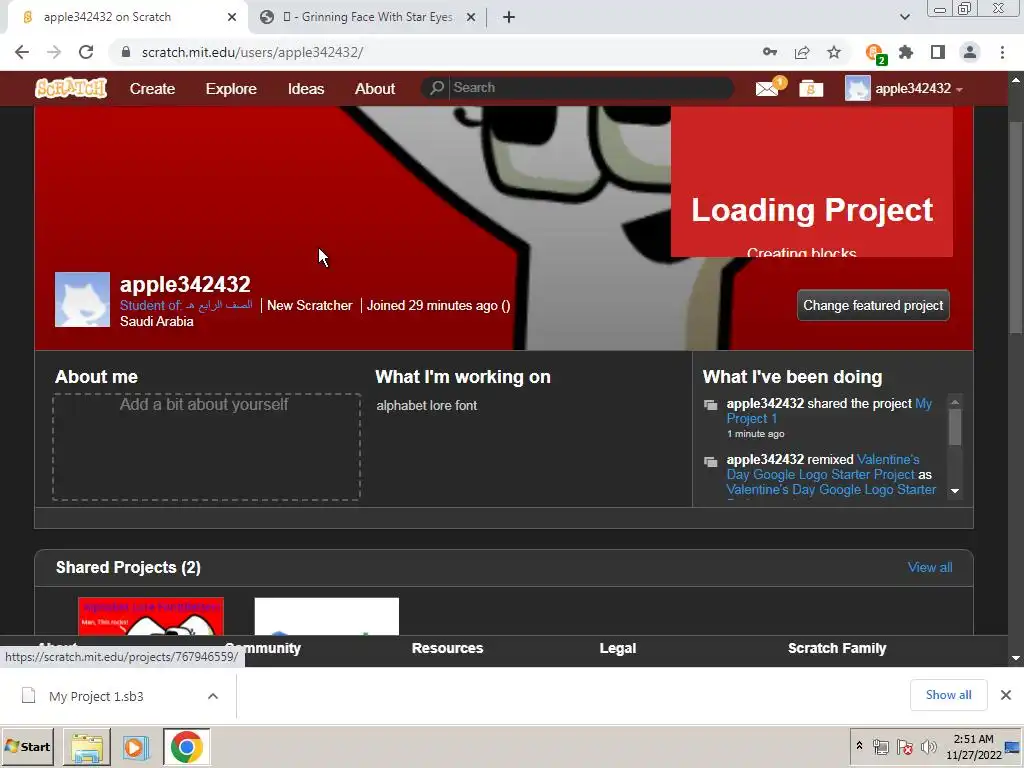
Task: Close the apple342432 on Scratch tab
Action: (232, 17)
